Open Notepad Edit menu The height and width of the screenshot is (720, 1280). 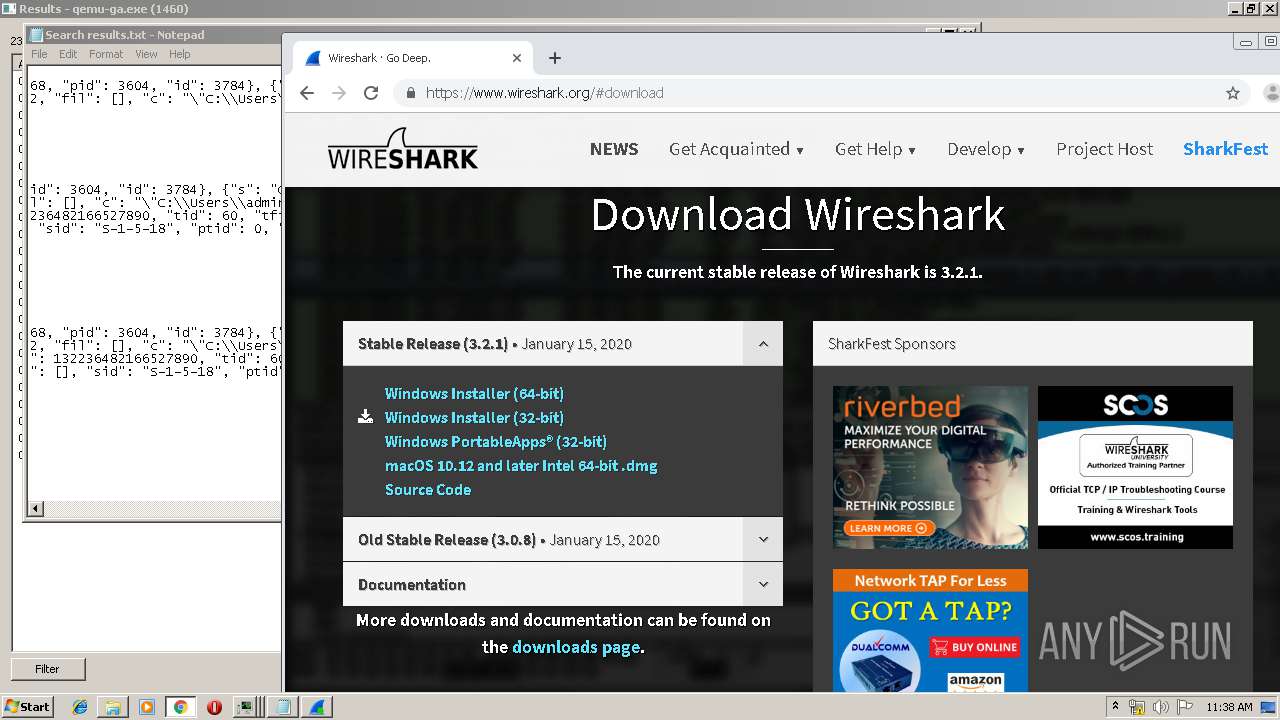click(x=68, y=54)
